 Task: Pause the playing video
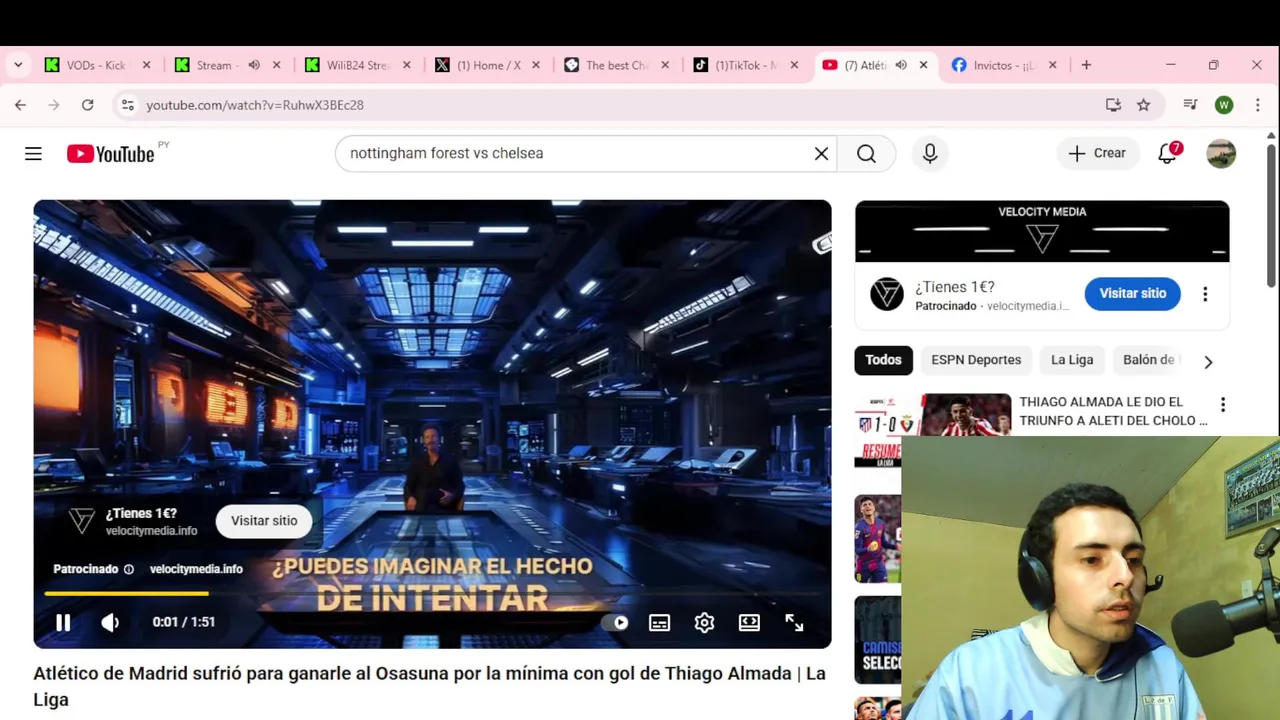click(x=63, y=622)
